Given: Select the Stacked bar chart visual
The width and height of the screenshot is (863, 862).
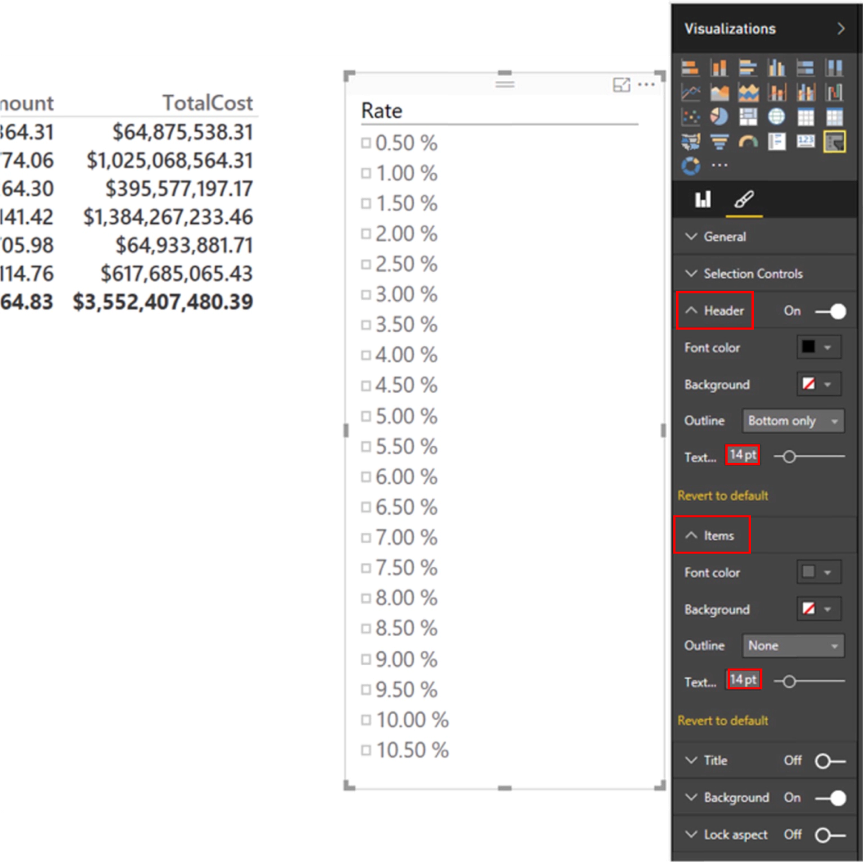Looking at the screenshot, I should click(x=690, y=68).
